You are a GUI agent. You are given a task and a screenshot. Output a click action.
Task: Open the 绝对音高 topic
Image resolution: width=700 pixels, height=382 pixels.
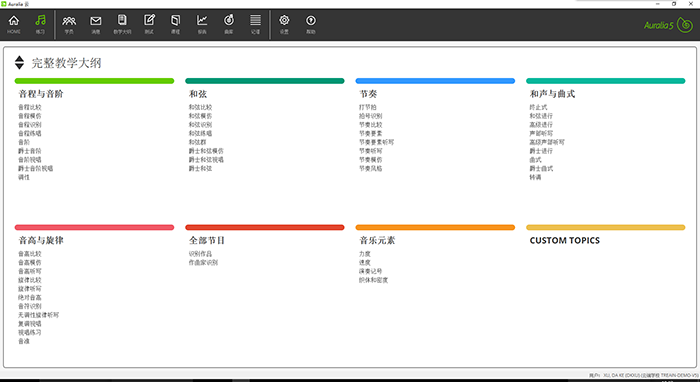tap(29, 297)
